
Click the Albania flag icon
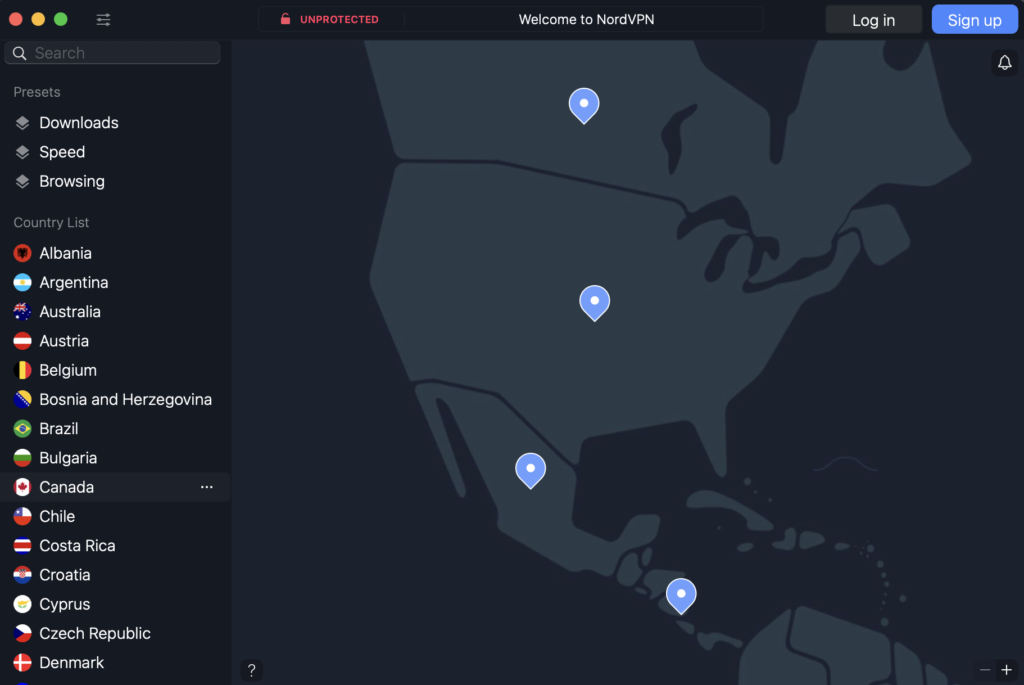coord(22,253)
